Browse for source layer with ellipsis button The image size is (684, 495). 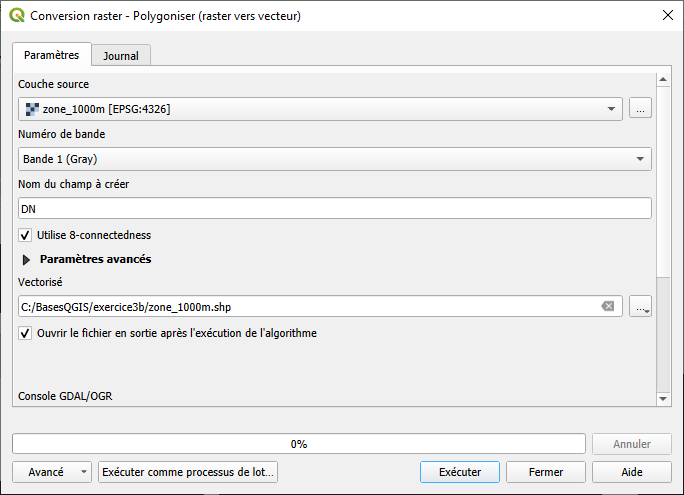(x=641, y=108)
